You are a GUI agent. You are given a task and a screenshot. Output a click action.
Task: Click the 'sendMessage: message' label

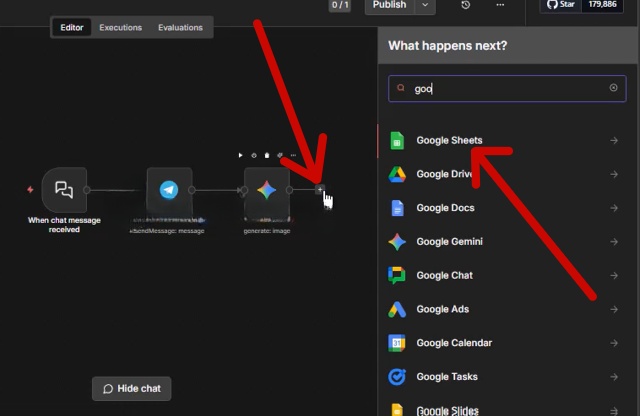(167, 231)
